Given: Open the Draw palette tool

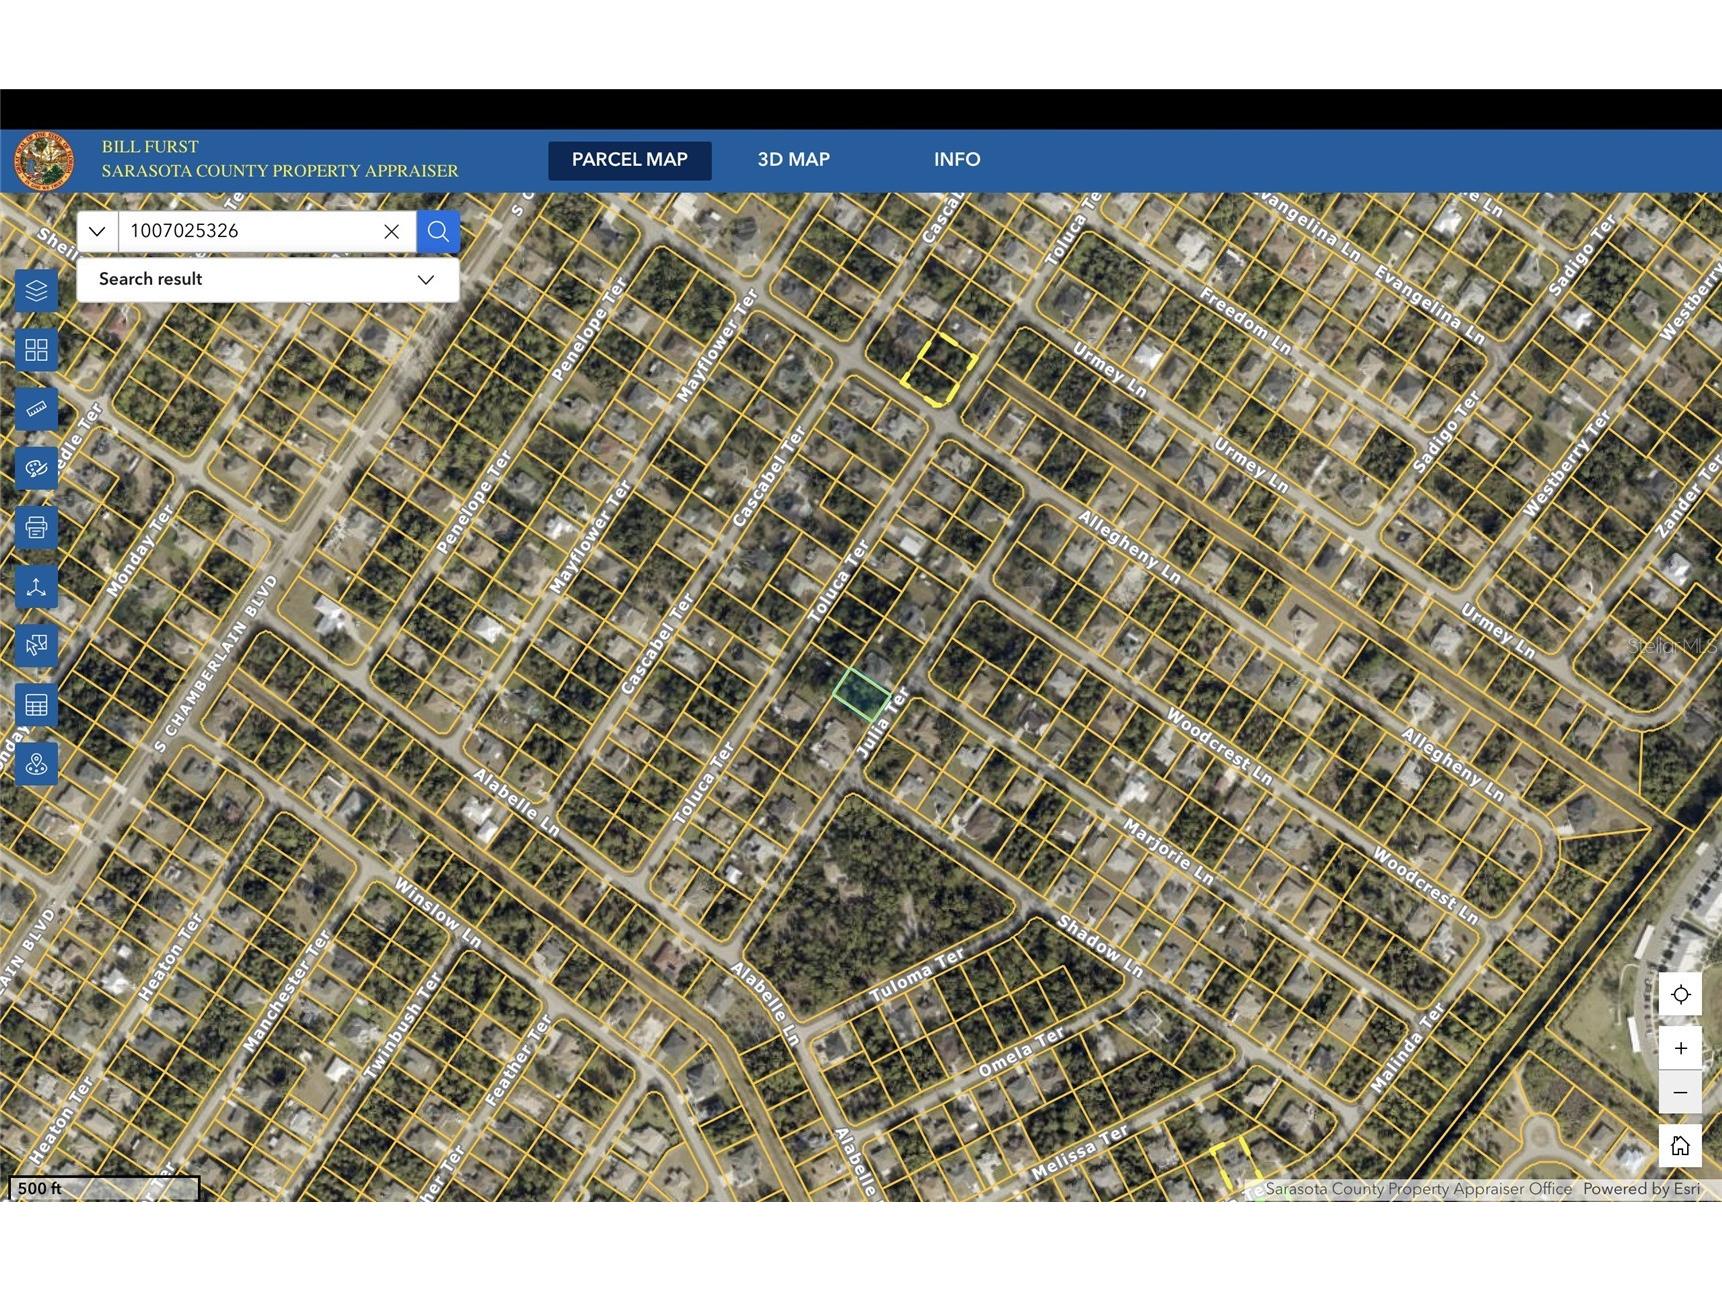Looking at the screenshot, I should [x=36, y=468].
